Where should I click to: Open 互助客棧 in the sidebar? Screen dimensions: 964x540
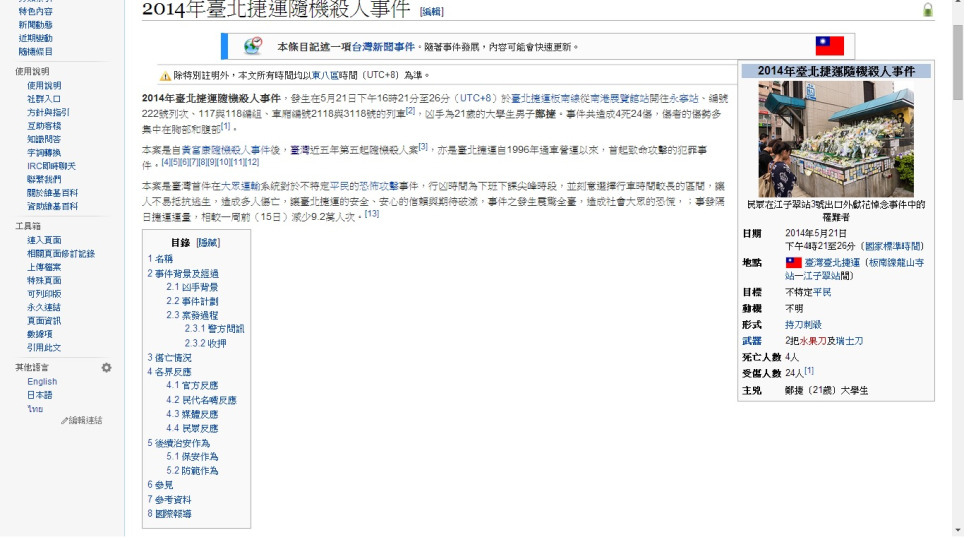coord(44,126)
